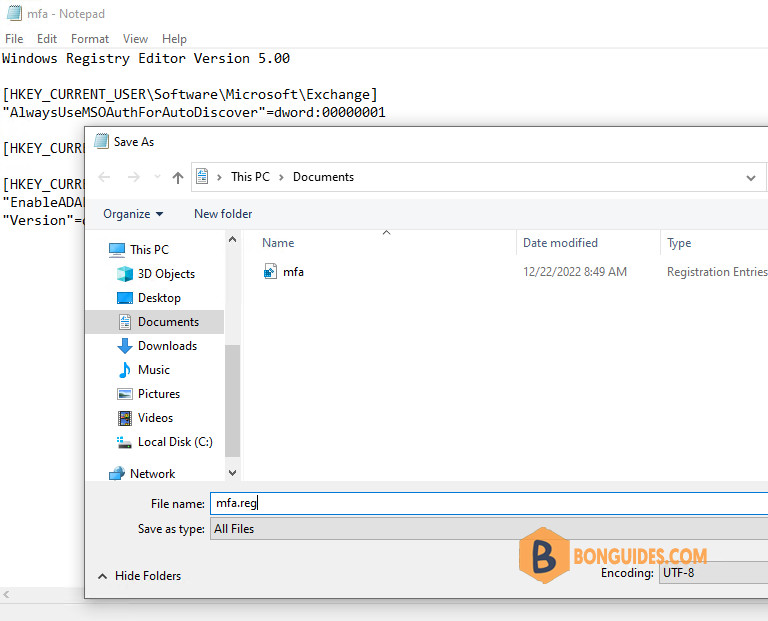
Task: Open address bar history dropdown
Action: coord(750,178)
